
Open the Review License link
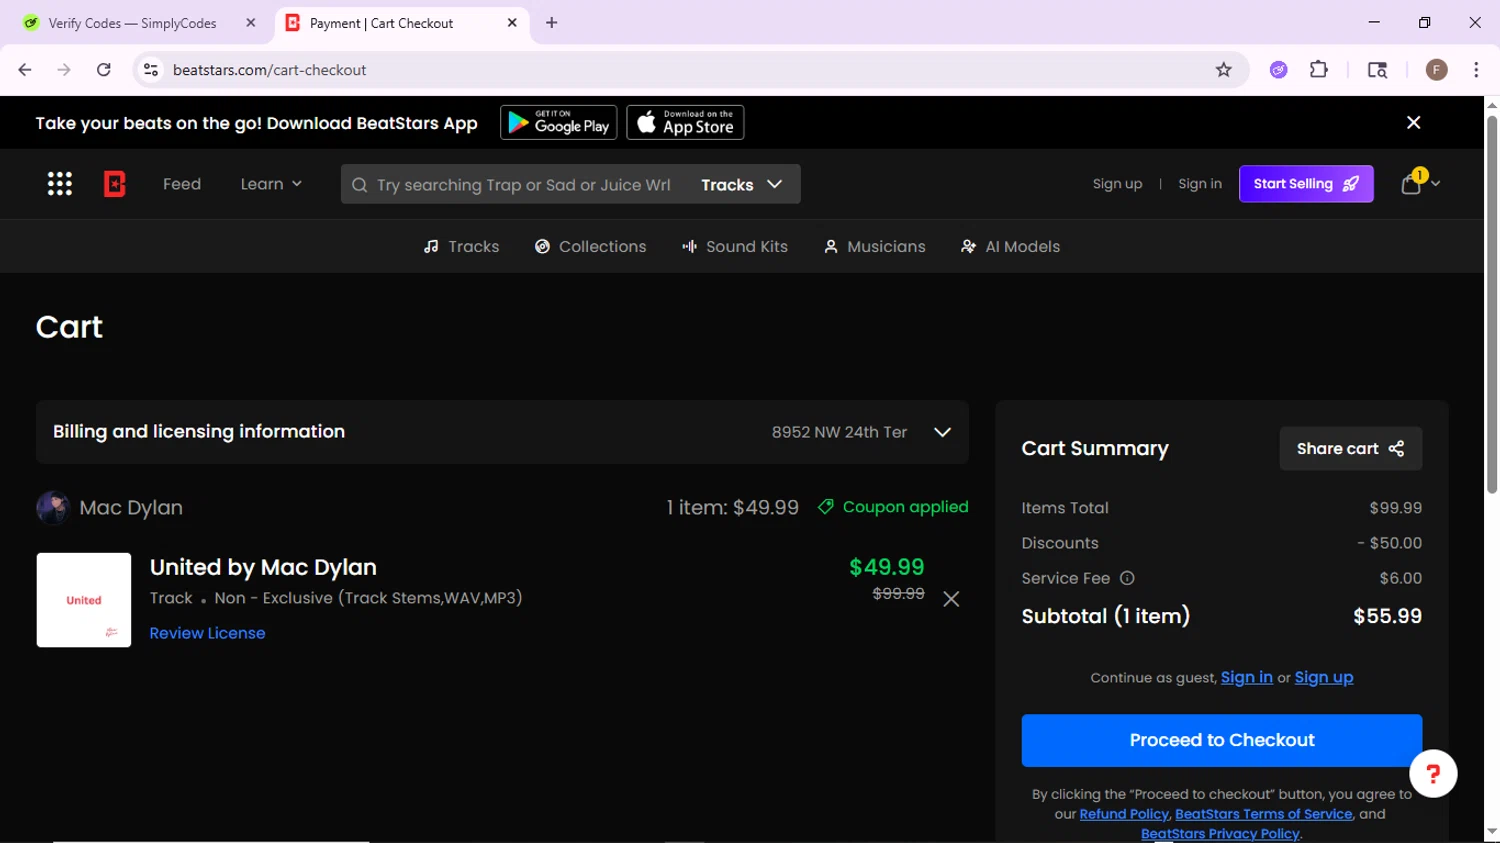coord(207,633)
